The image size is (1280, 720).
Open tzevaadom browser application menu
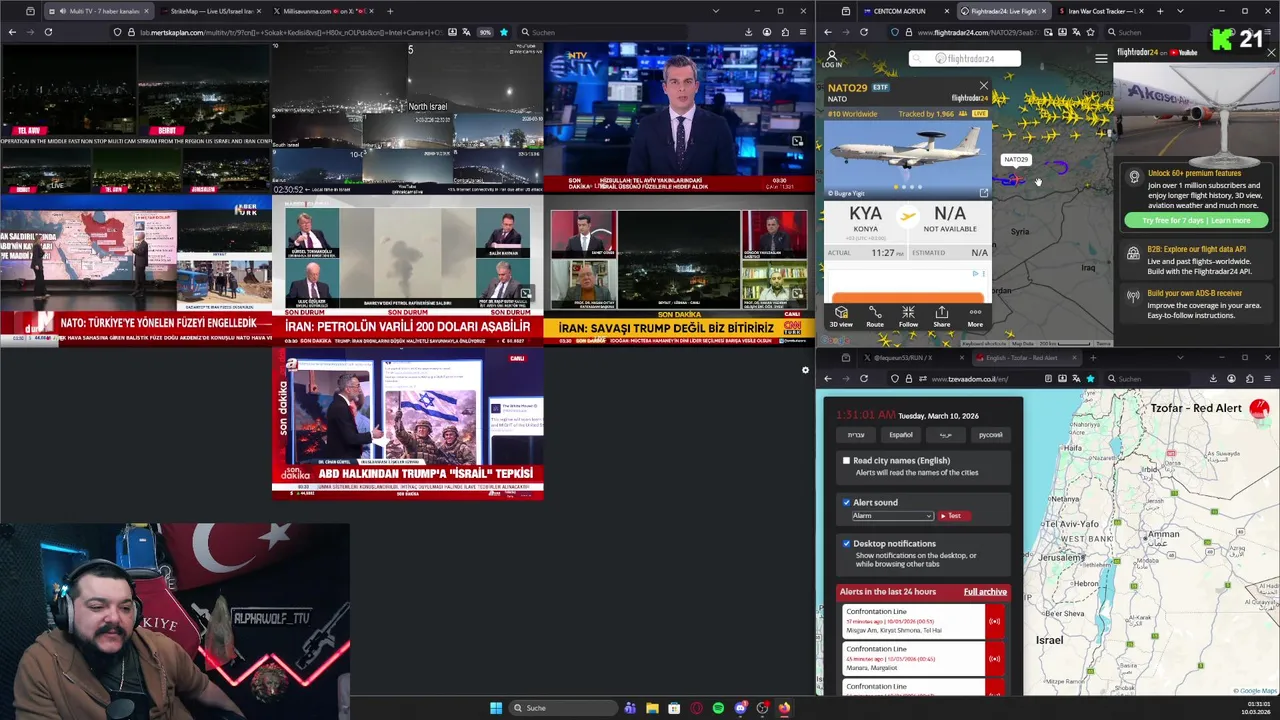click(1268, 379)
